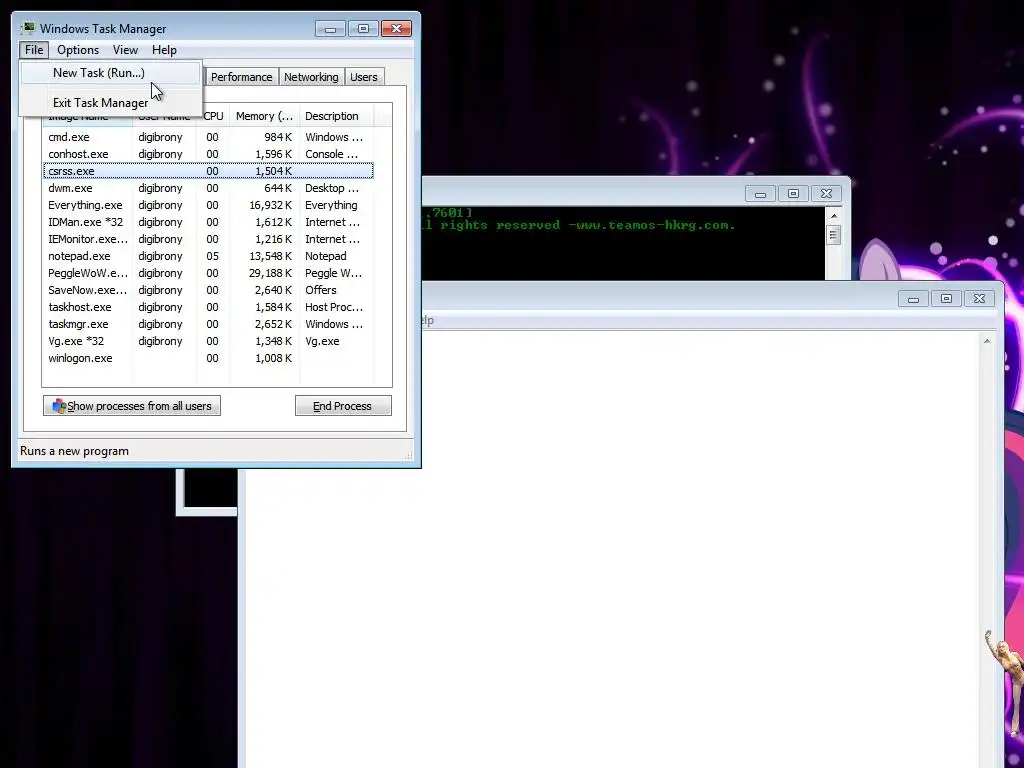Sort by Description column header
Viewport: 1024px width, 768px height.
(336, 116)
